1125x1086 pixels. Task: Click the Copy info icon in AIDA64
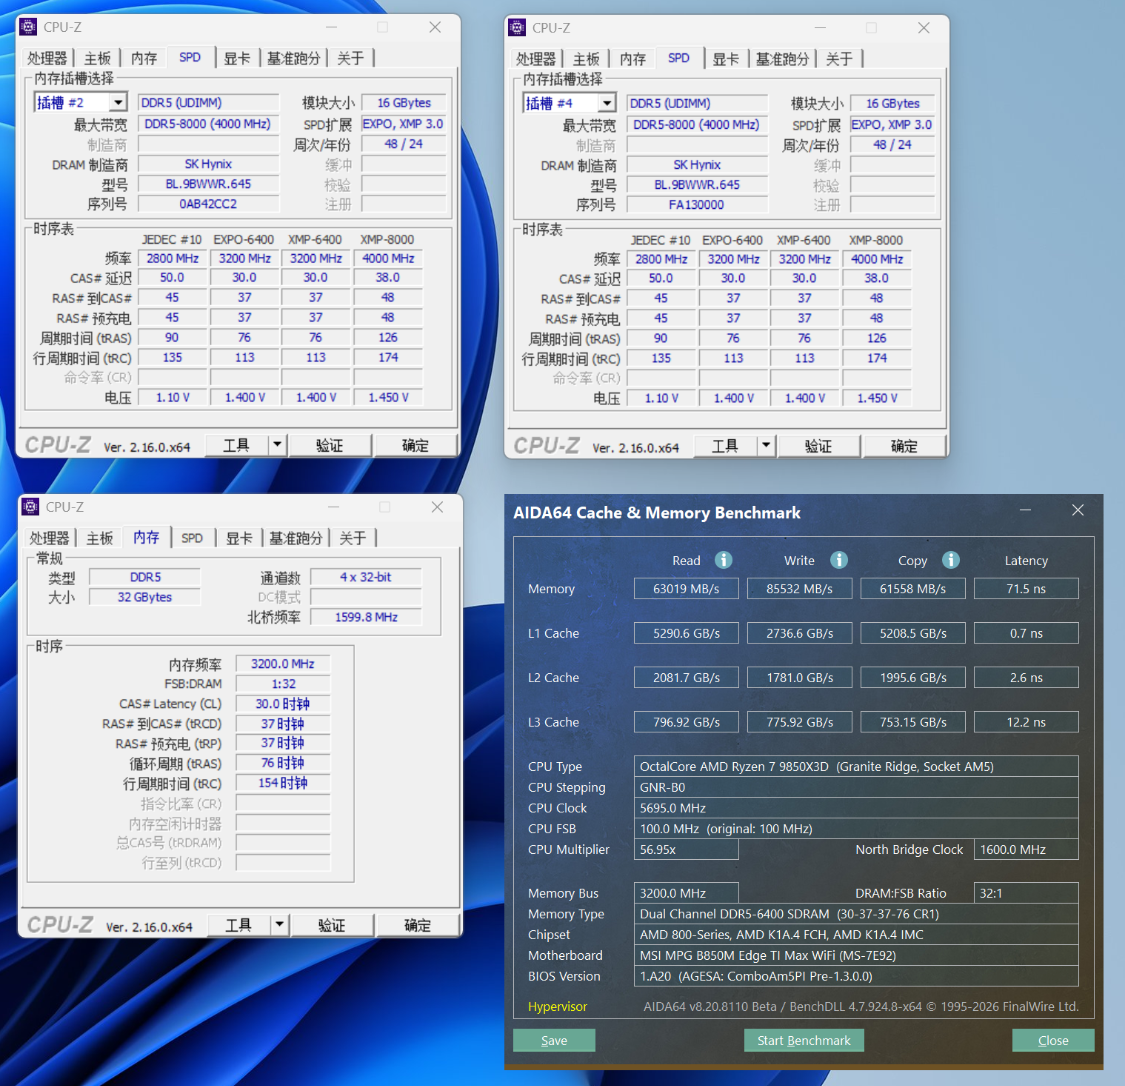click(951, 560)
